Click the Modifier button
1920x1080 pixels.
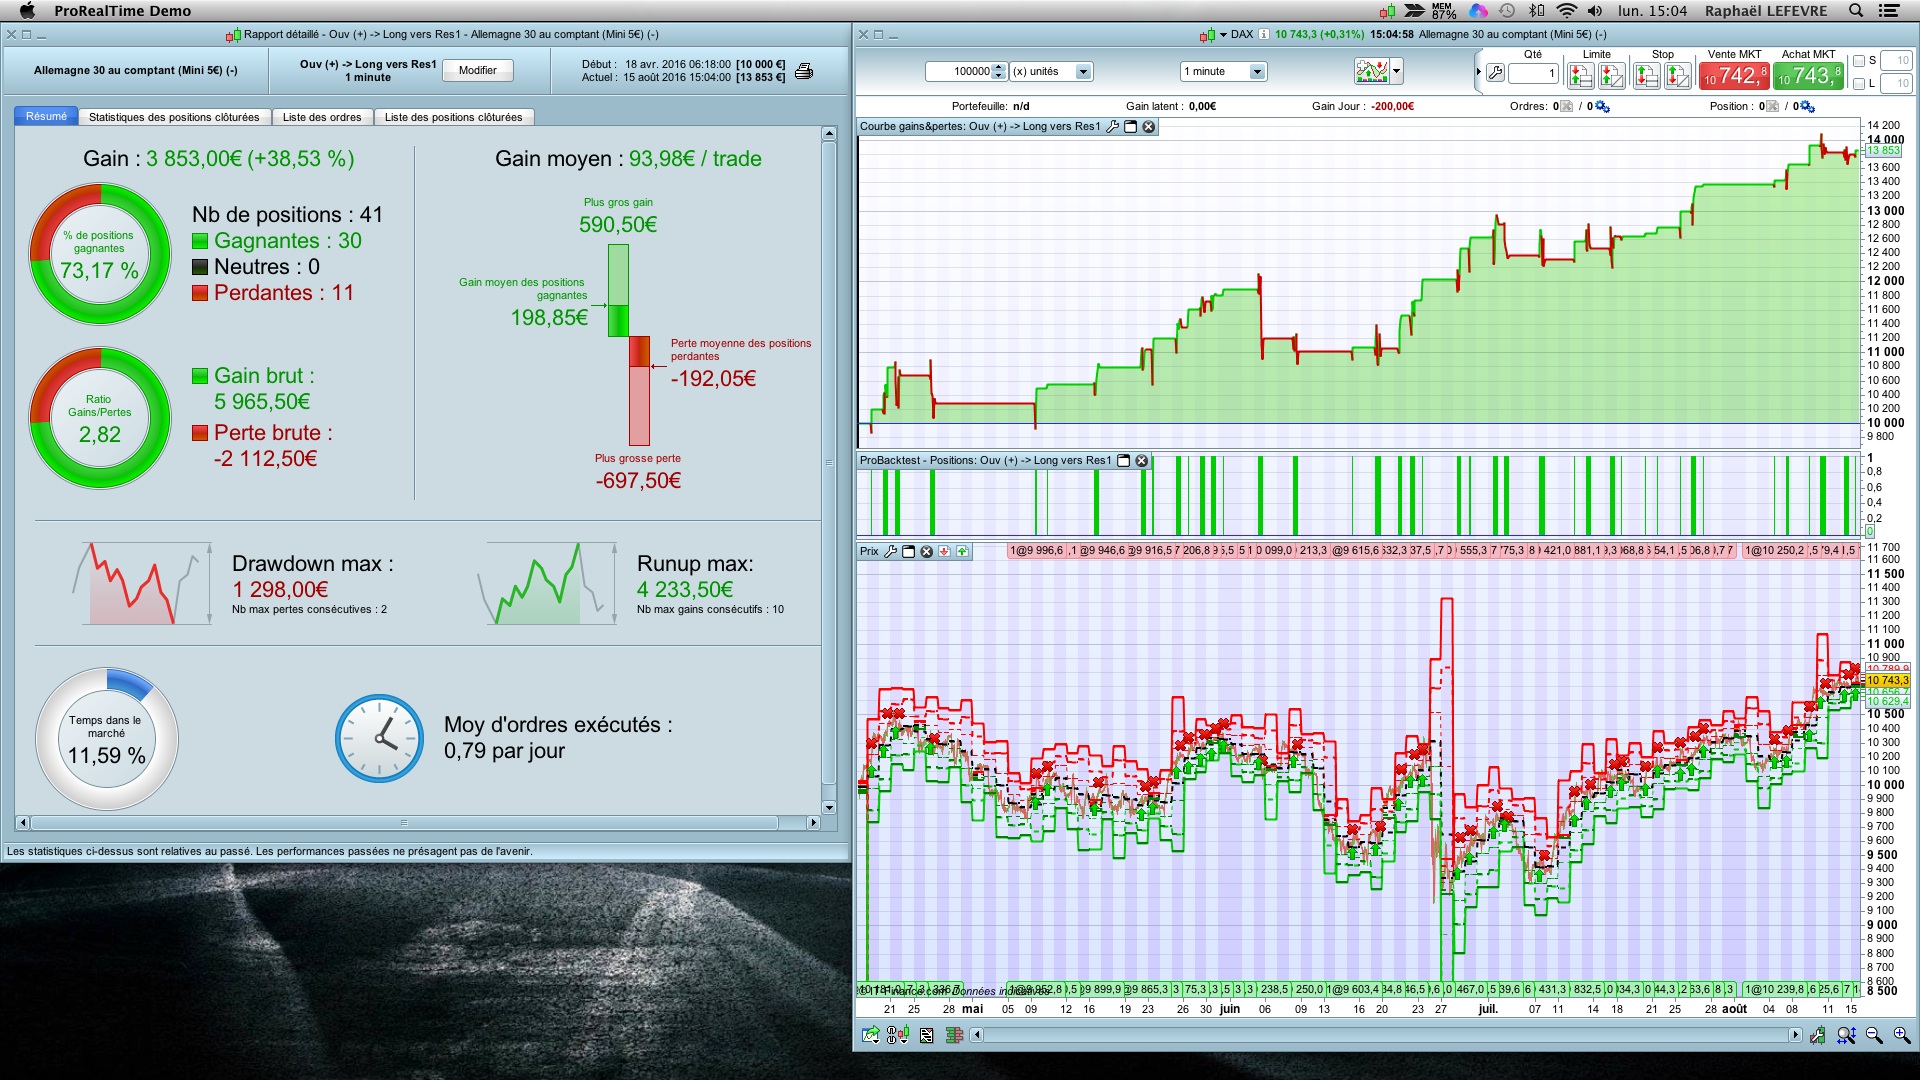[x=477, y=70]
